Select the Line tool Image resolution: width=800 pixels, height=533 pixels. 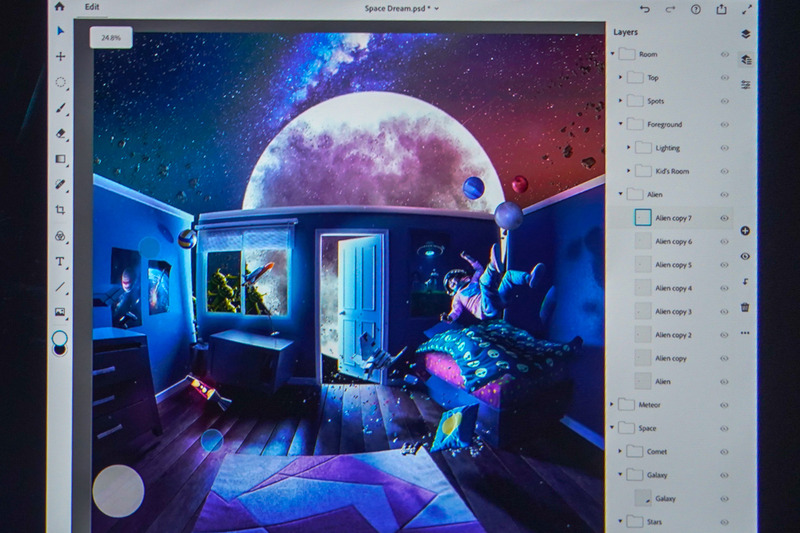coord(60,287)
